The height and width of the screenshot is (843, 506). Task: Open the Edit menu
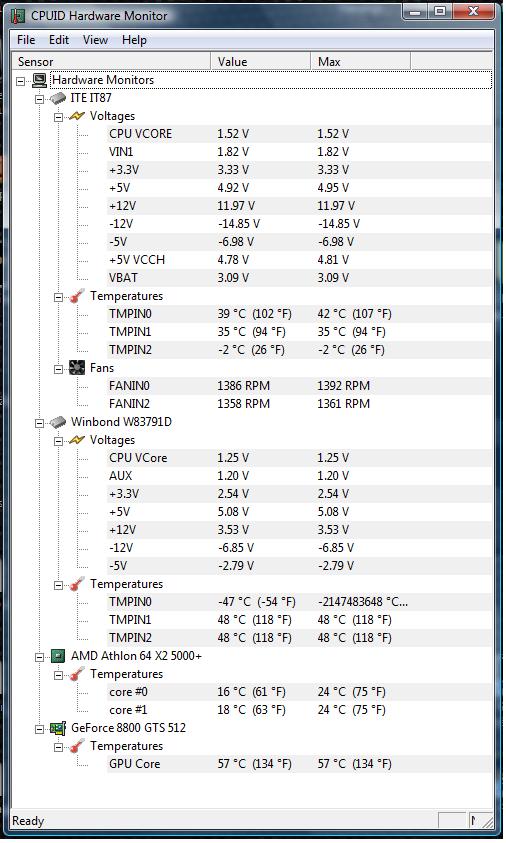pyautogui.click(x=59, y=40)
